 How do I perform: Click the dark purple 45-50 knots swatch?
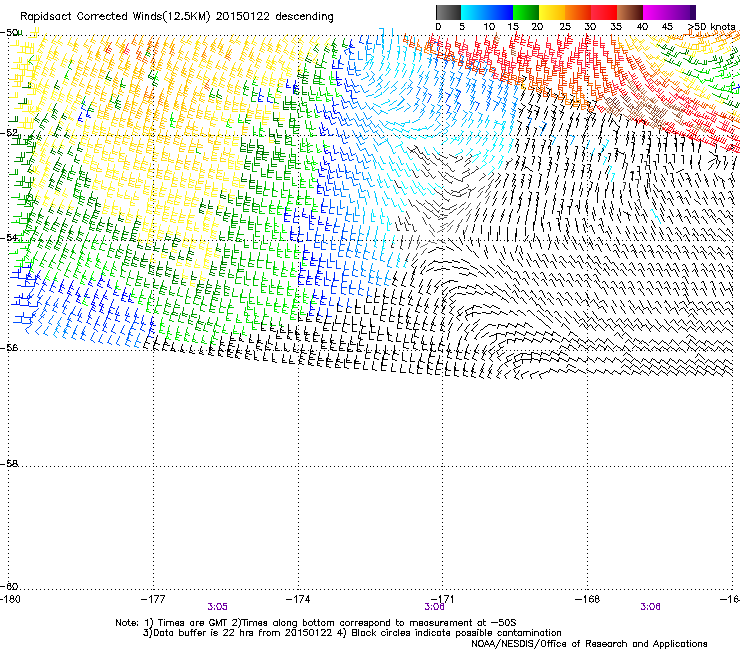pos(682,12)
